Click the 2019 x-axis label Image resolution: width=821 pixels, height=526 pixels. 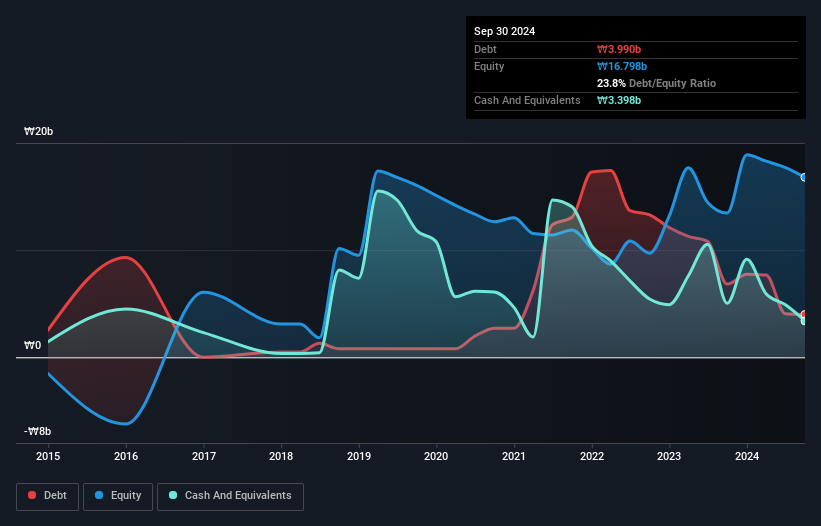(x=359, y=456)
